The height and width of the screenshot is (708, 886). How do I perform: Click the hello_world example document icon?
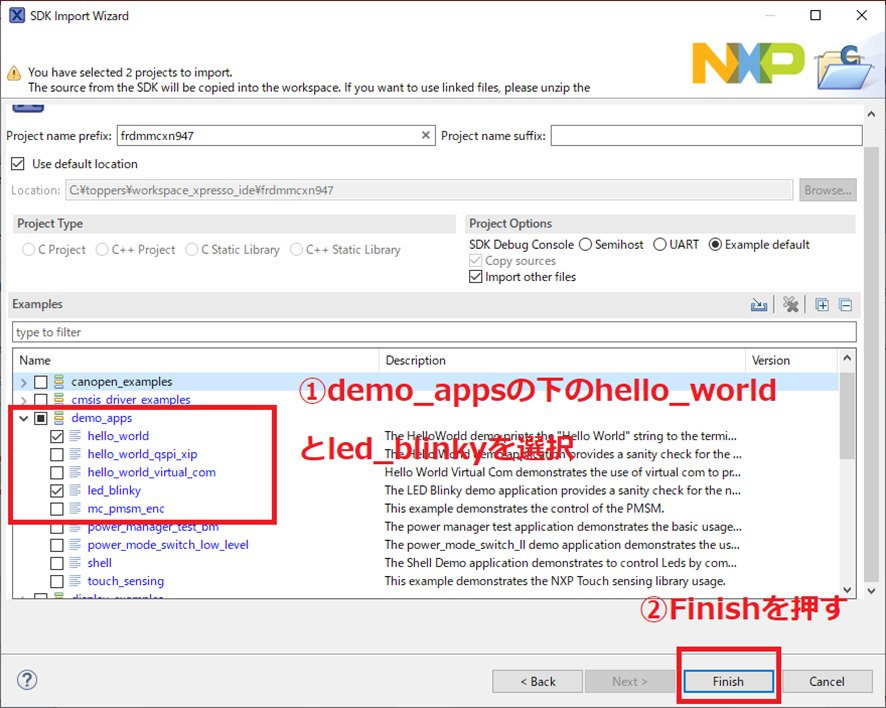pos(75,436)
